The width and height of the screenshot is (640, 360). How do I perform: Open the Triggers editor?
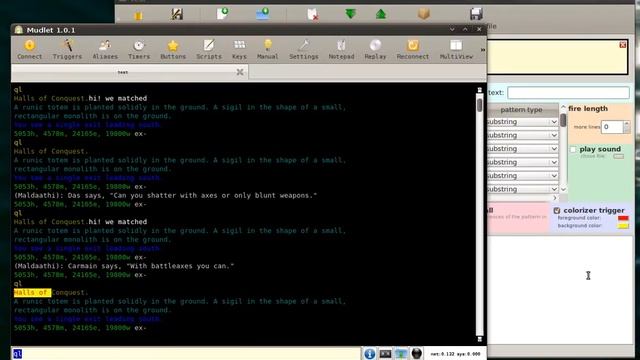(67, 49)
